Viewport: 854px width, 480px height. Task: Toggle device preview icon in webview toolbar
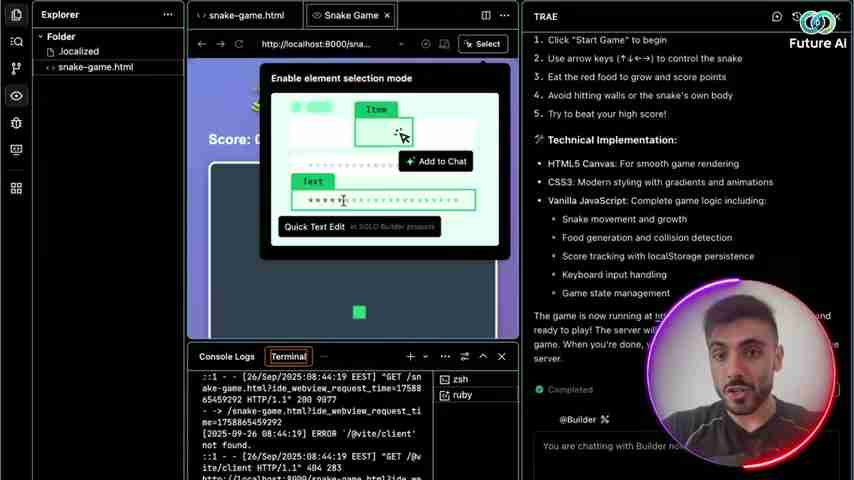(x=444, y=44)
